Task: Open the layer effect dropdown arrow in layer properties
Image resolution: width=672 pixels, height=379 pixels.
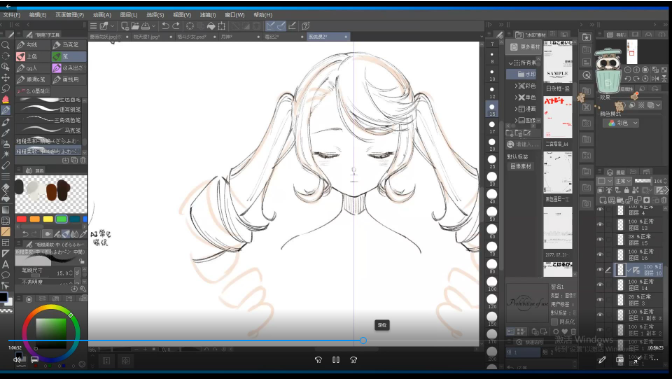Action: click(x=659, y=105)
